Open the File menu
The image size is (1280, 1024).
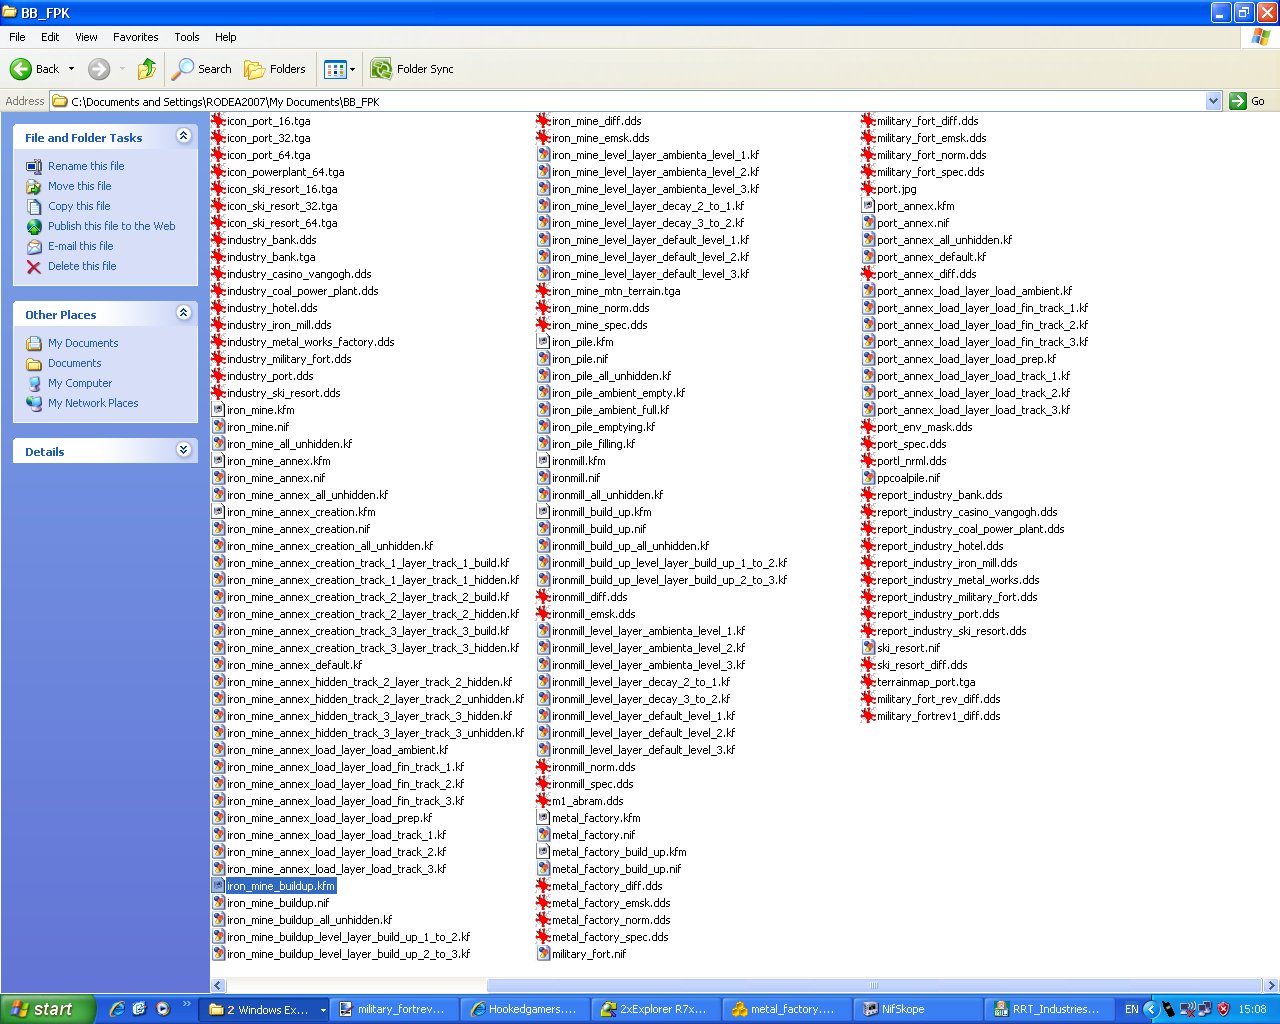[x=17, y=37]
